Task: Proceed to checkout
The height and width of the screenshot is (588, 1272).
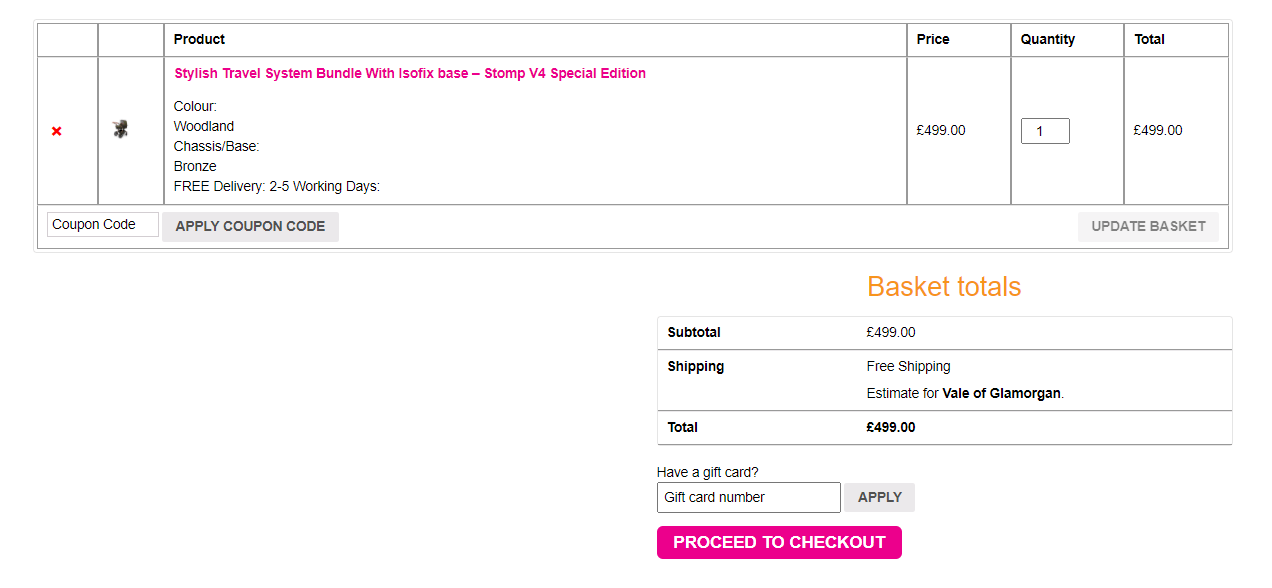Action: (x=779, y=542)
